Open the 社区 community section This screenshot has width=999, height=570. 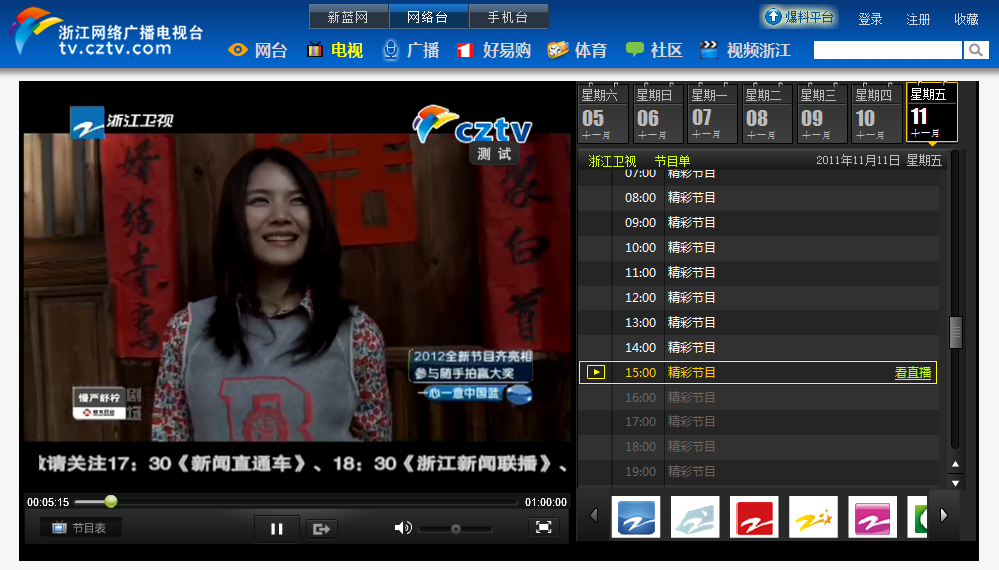point(654,50)
